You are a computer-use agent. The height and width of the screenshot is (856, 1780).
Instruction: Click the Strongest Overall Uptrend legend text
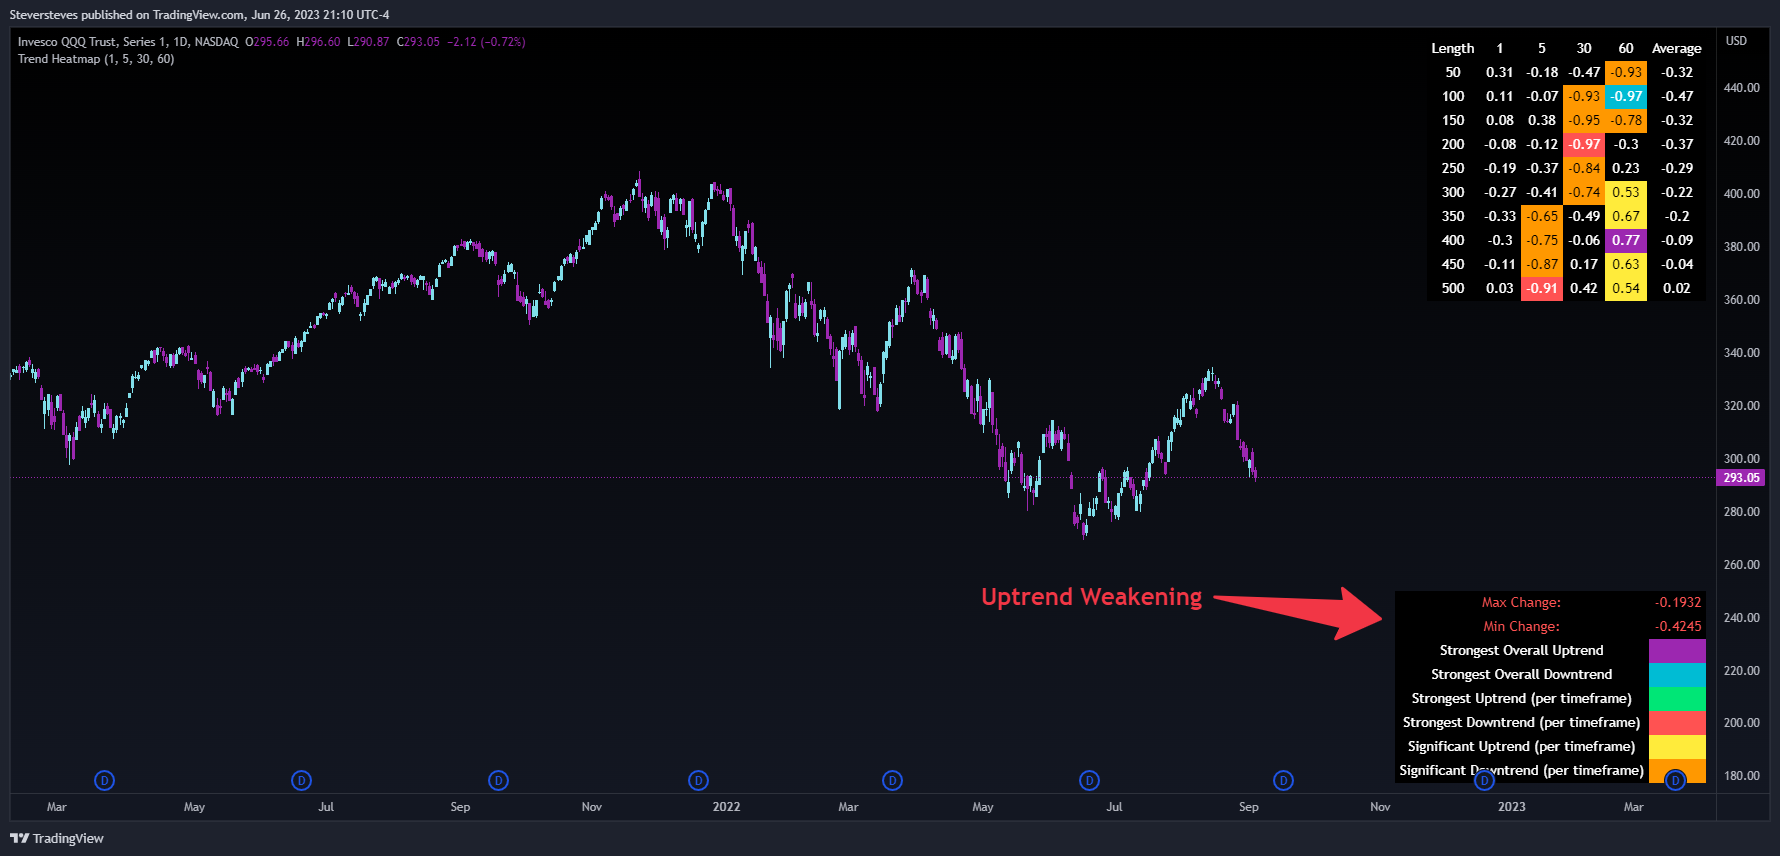(1521, 650)
